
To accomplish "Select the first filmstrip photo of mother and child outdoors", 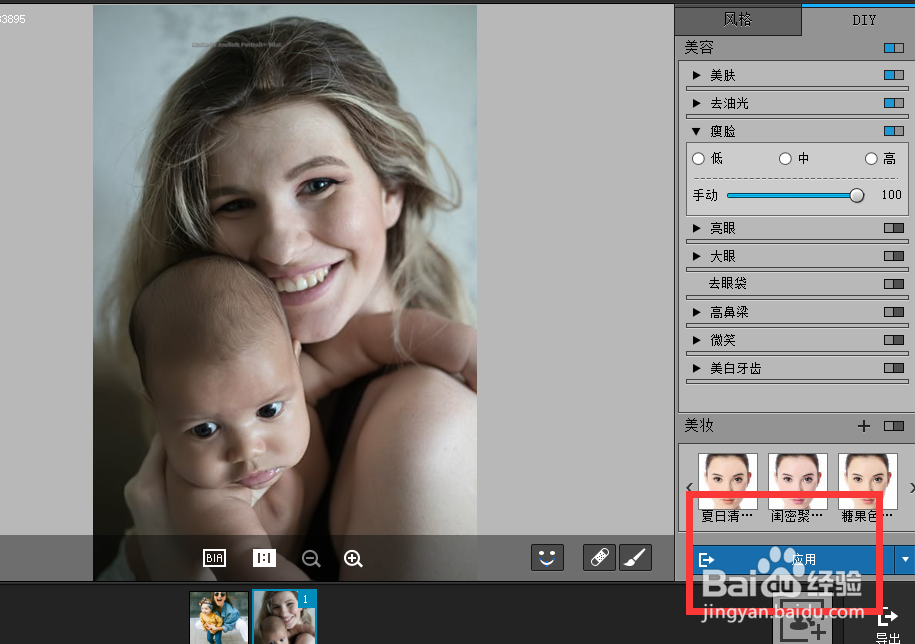I will (x=219, y=617).
